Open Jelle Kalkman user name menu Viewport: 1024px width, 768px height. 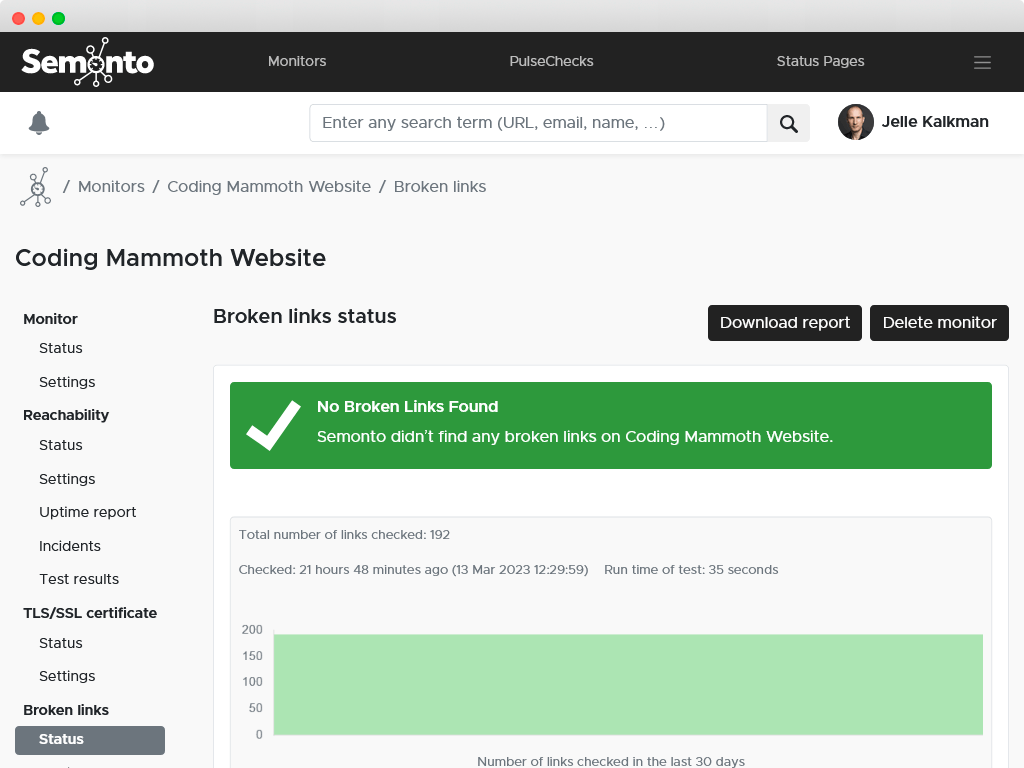point(935,122)
